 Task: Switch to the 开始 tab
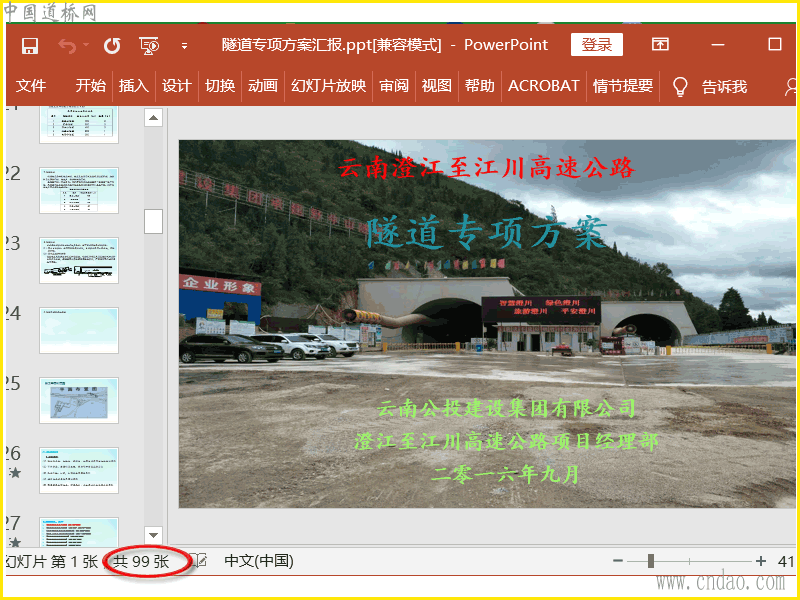click(x=90, y=85)
